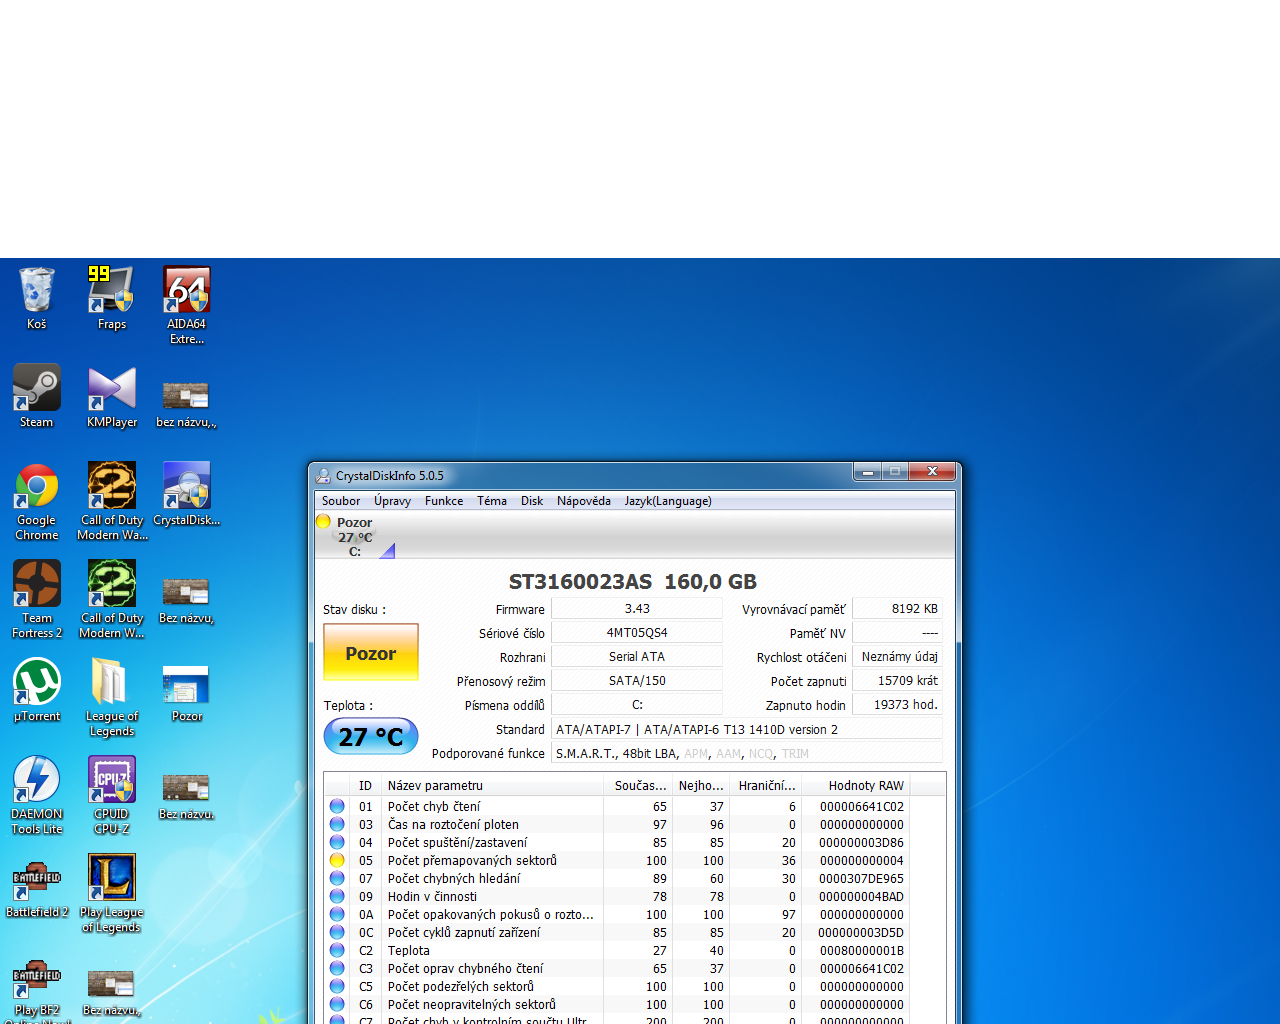The height and width of the screenshot is (1024, 1280).
Task: Click RAW value 0000307DE965
Action: click(x=861, y=878)
